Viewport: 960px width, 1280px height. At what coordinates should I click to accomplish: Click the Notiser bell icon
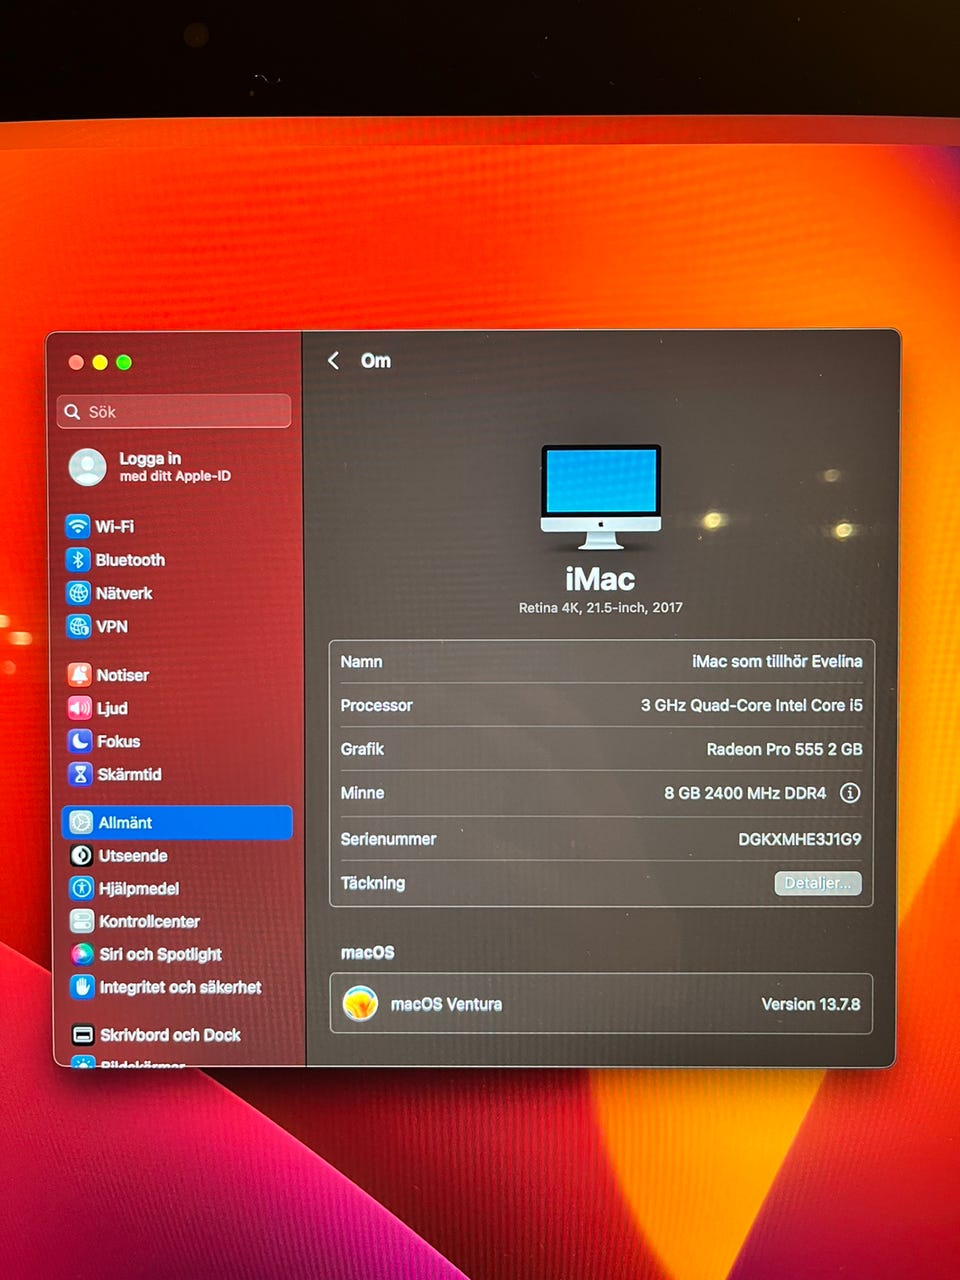80,675
